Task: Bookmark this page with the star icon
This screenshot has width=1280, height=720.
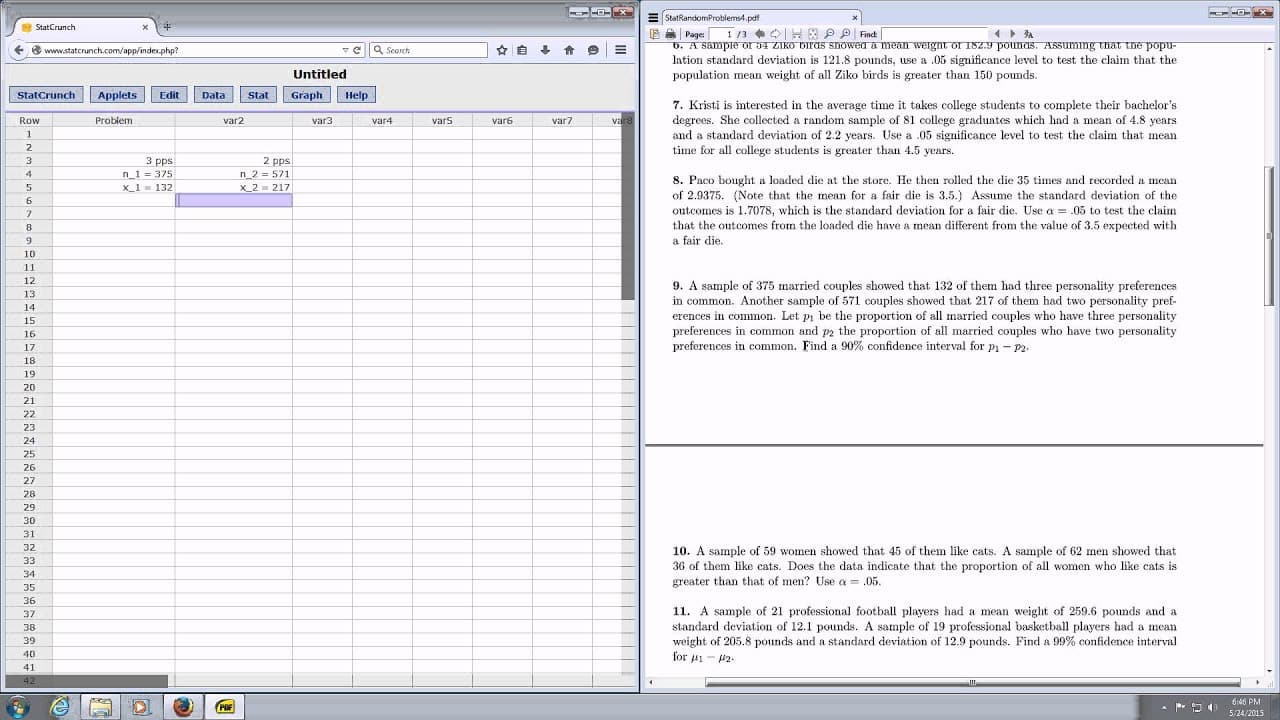Action: (x=502, y=50)
